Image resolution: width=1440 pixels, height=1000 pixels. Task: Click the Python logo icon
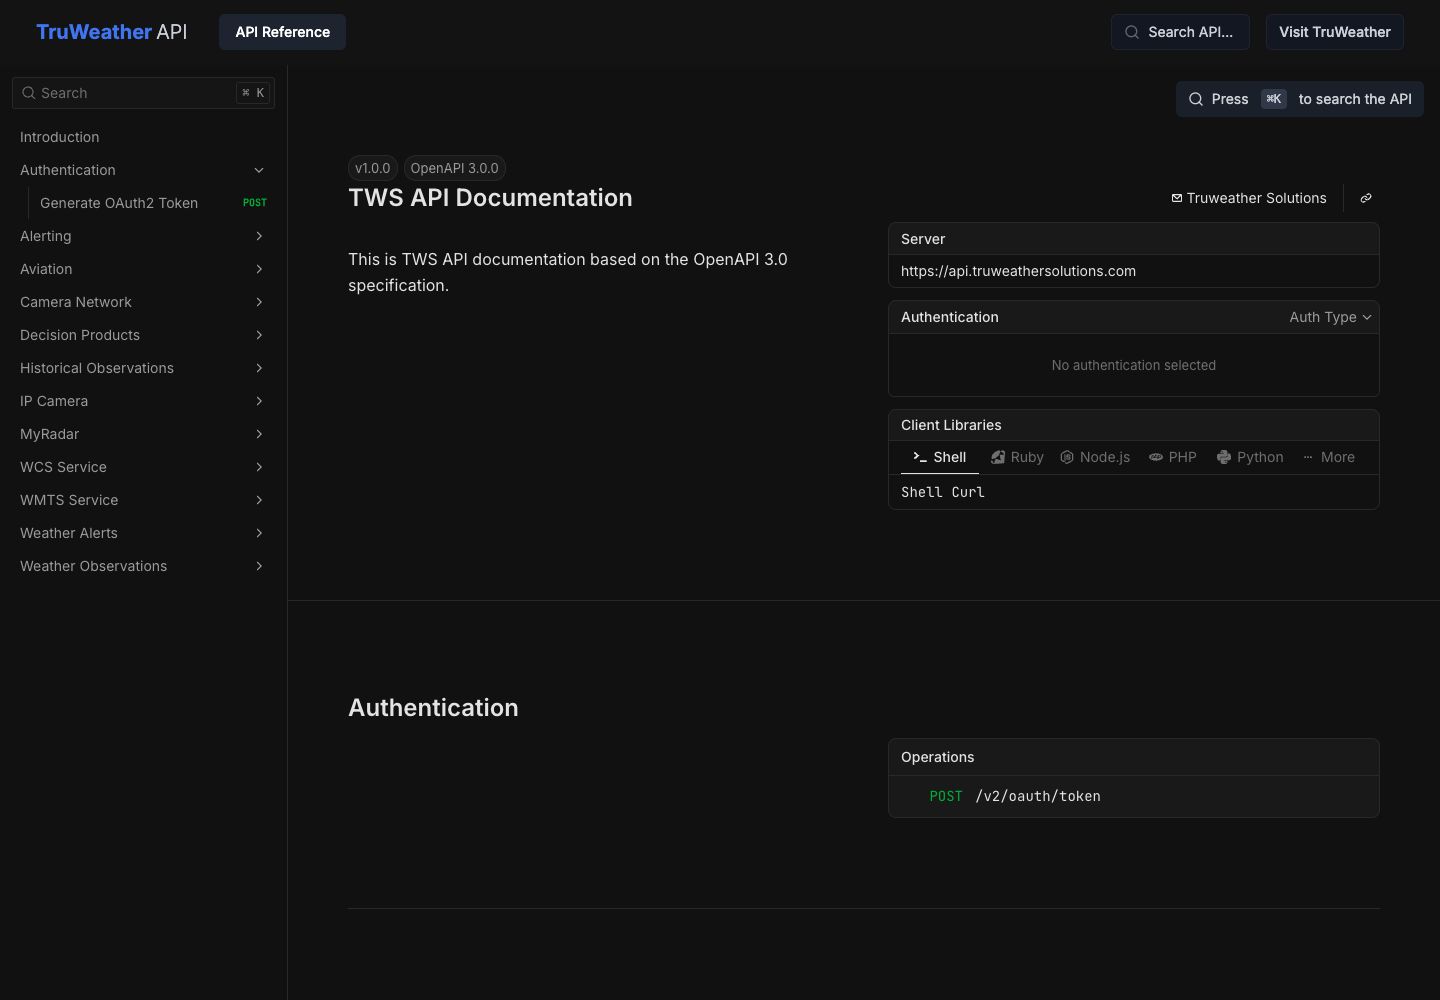pyautogui.click(x=1224, y=457)
